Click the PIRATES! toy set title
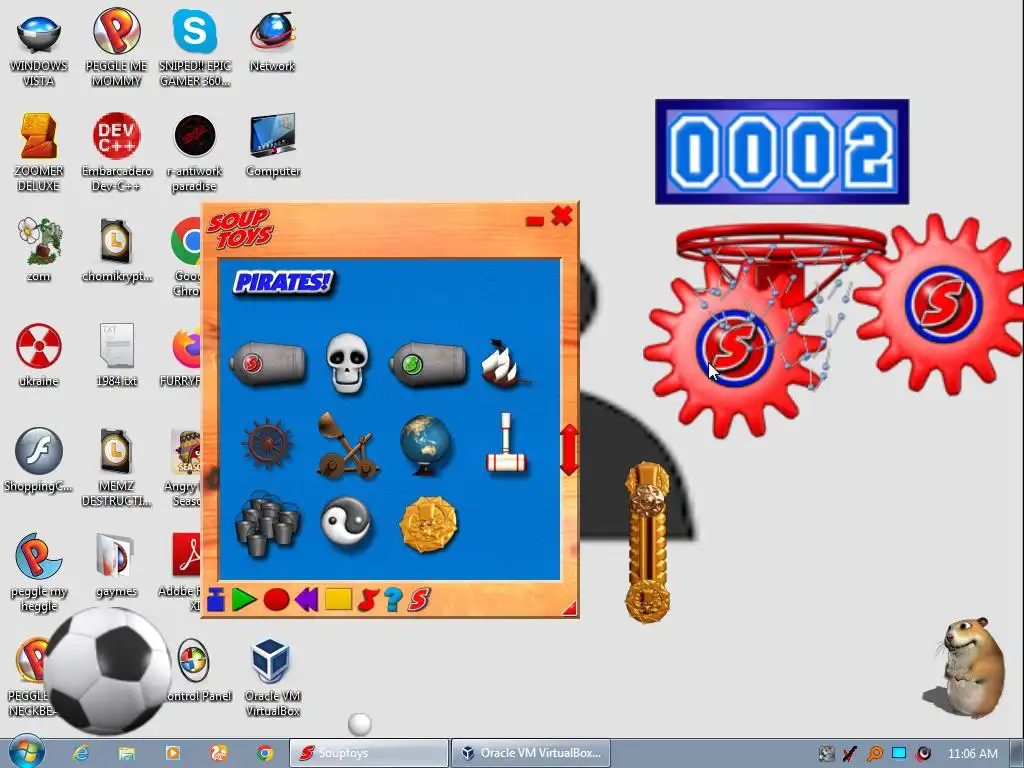 tap(283, 282)
